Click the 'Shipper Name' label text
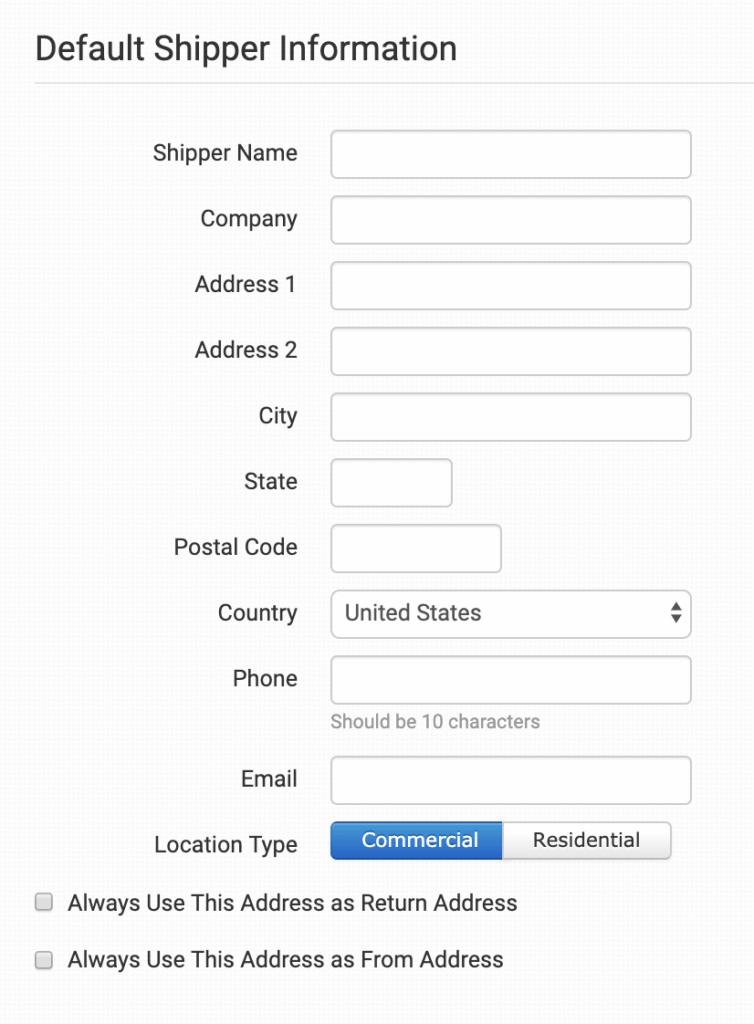The width and height of the screenshot is (754, 1024). click(225, 153)
